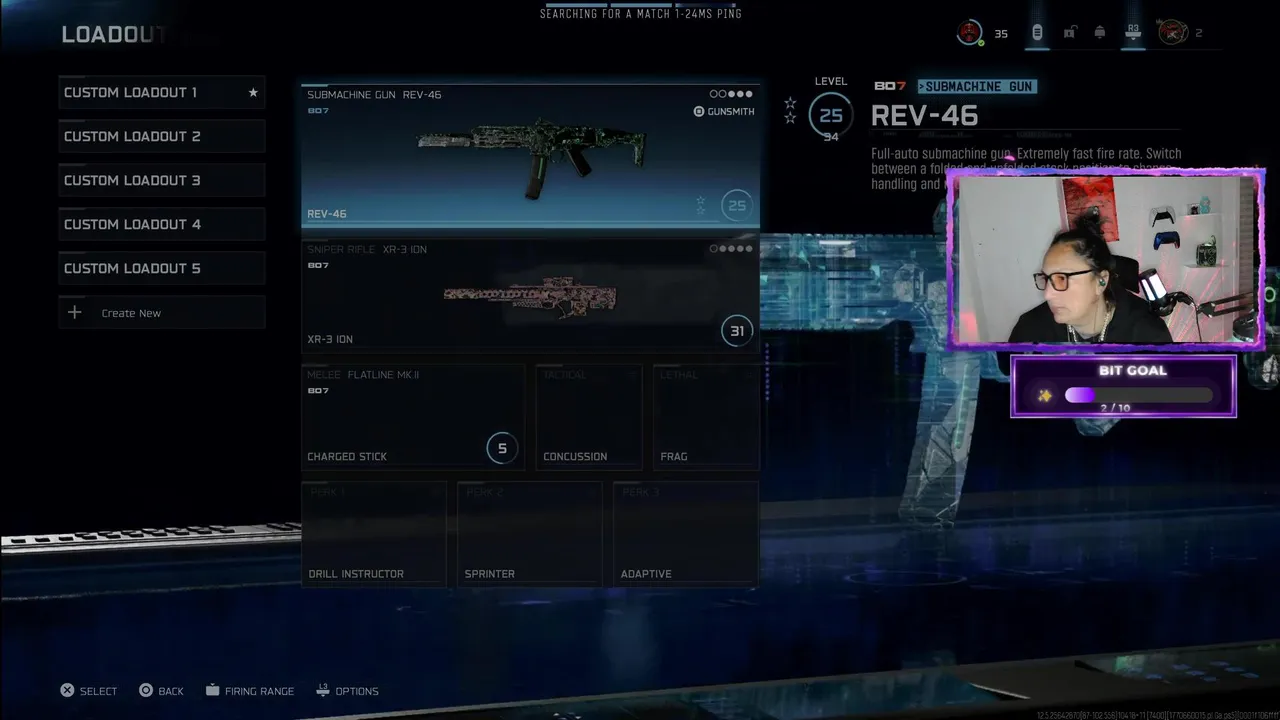Click the player avatar icon at top right
Image resolution: width=1280 pixels, height=720 pixels.
click(x=970, y=33)
